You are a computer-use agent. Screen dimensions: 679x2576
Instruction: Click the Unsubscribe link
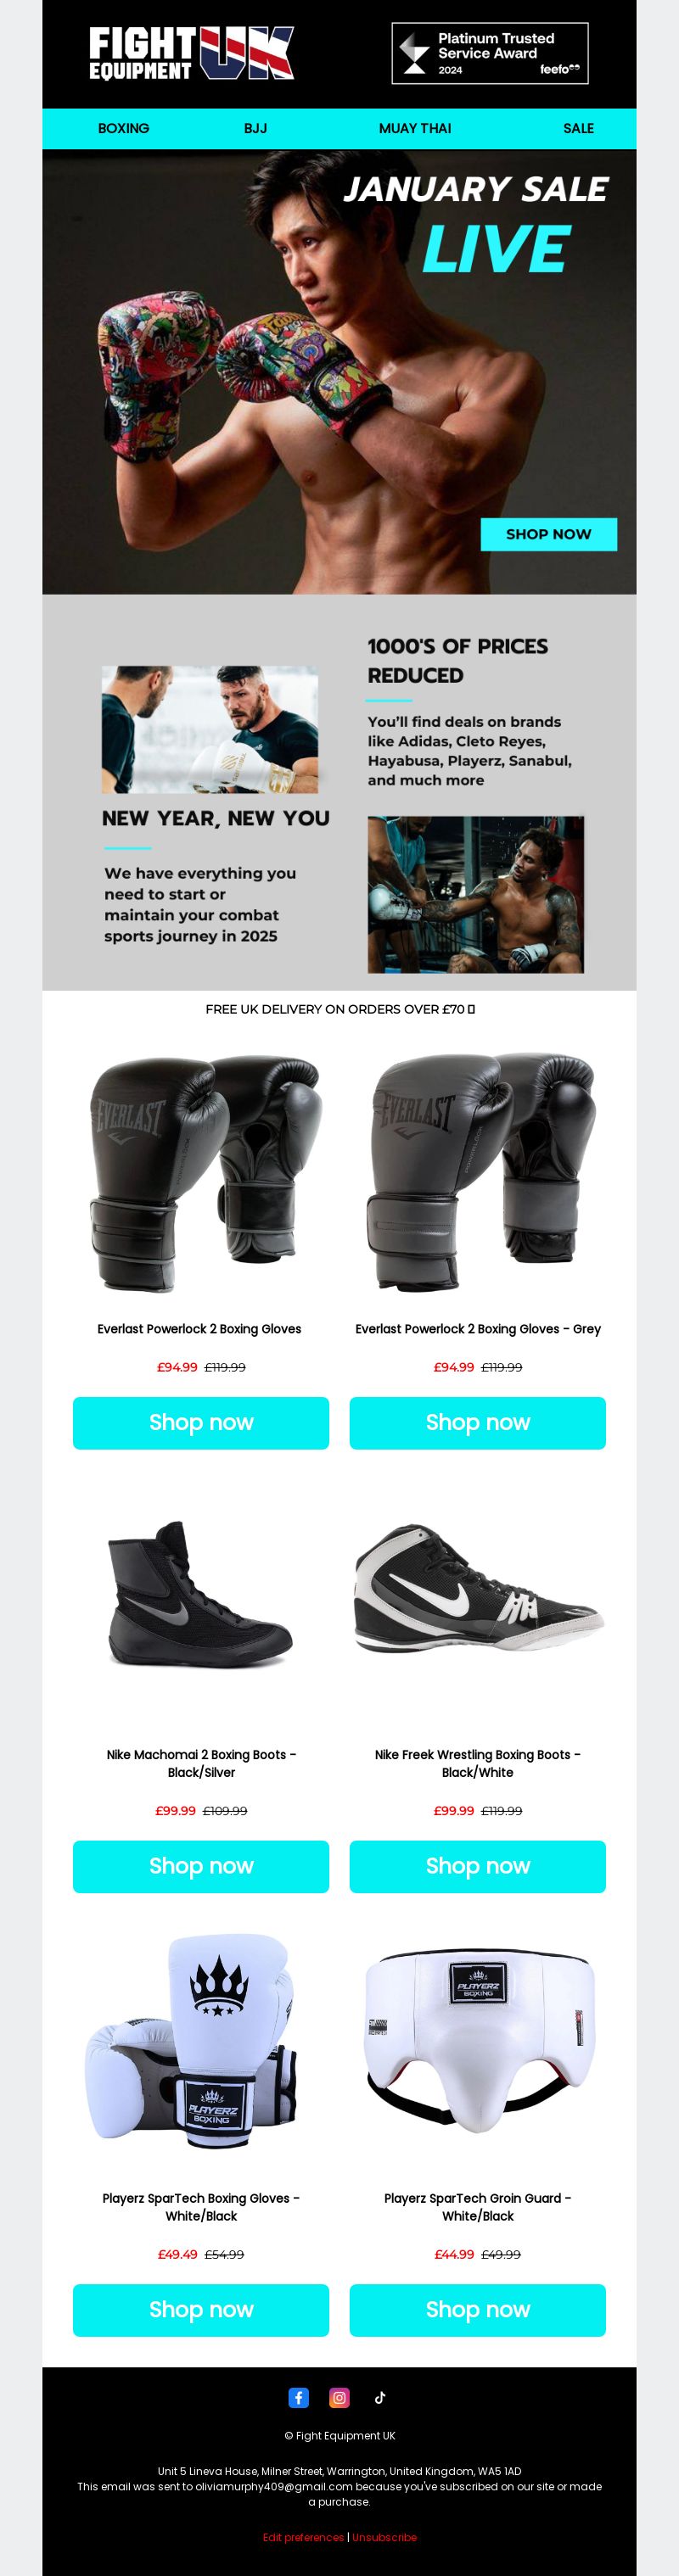pos(384,2537)
